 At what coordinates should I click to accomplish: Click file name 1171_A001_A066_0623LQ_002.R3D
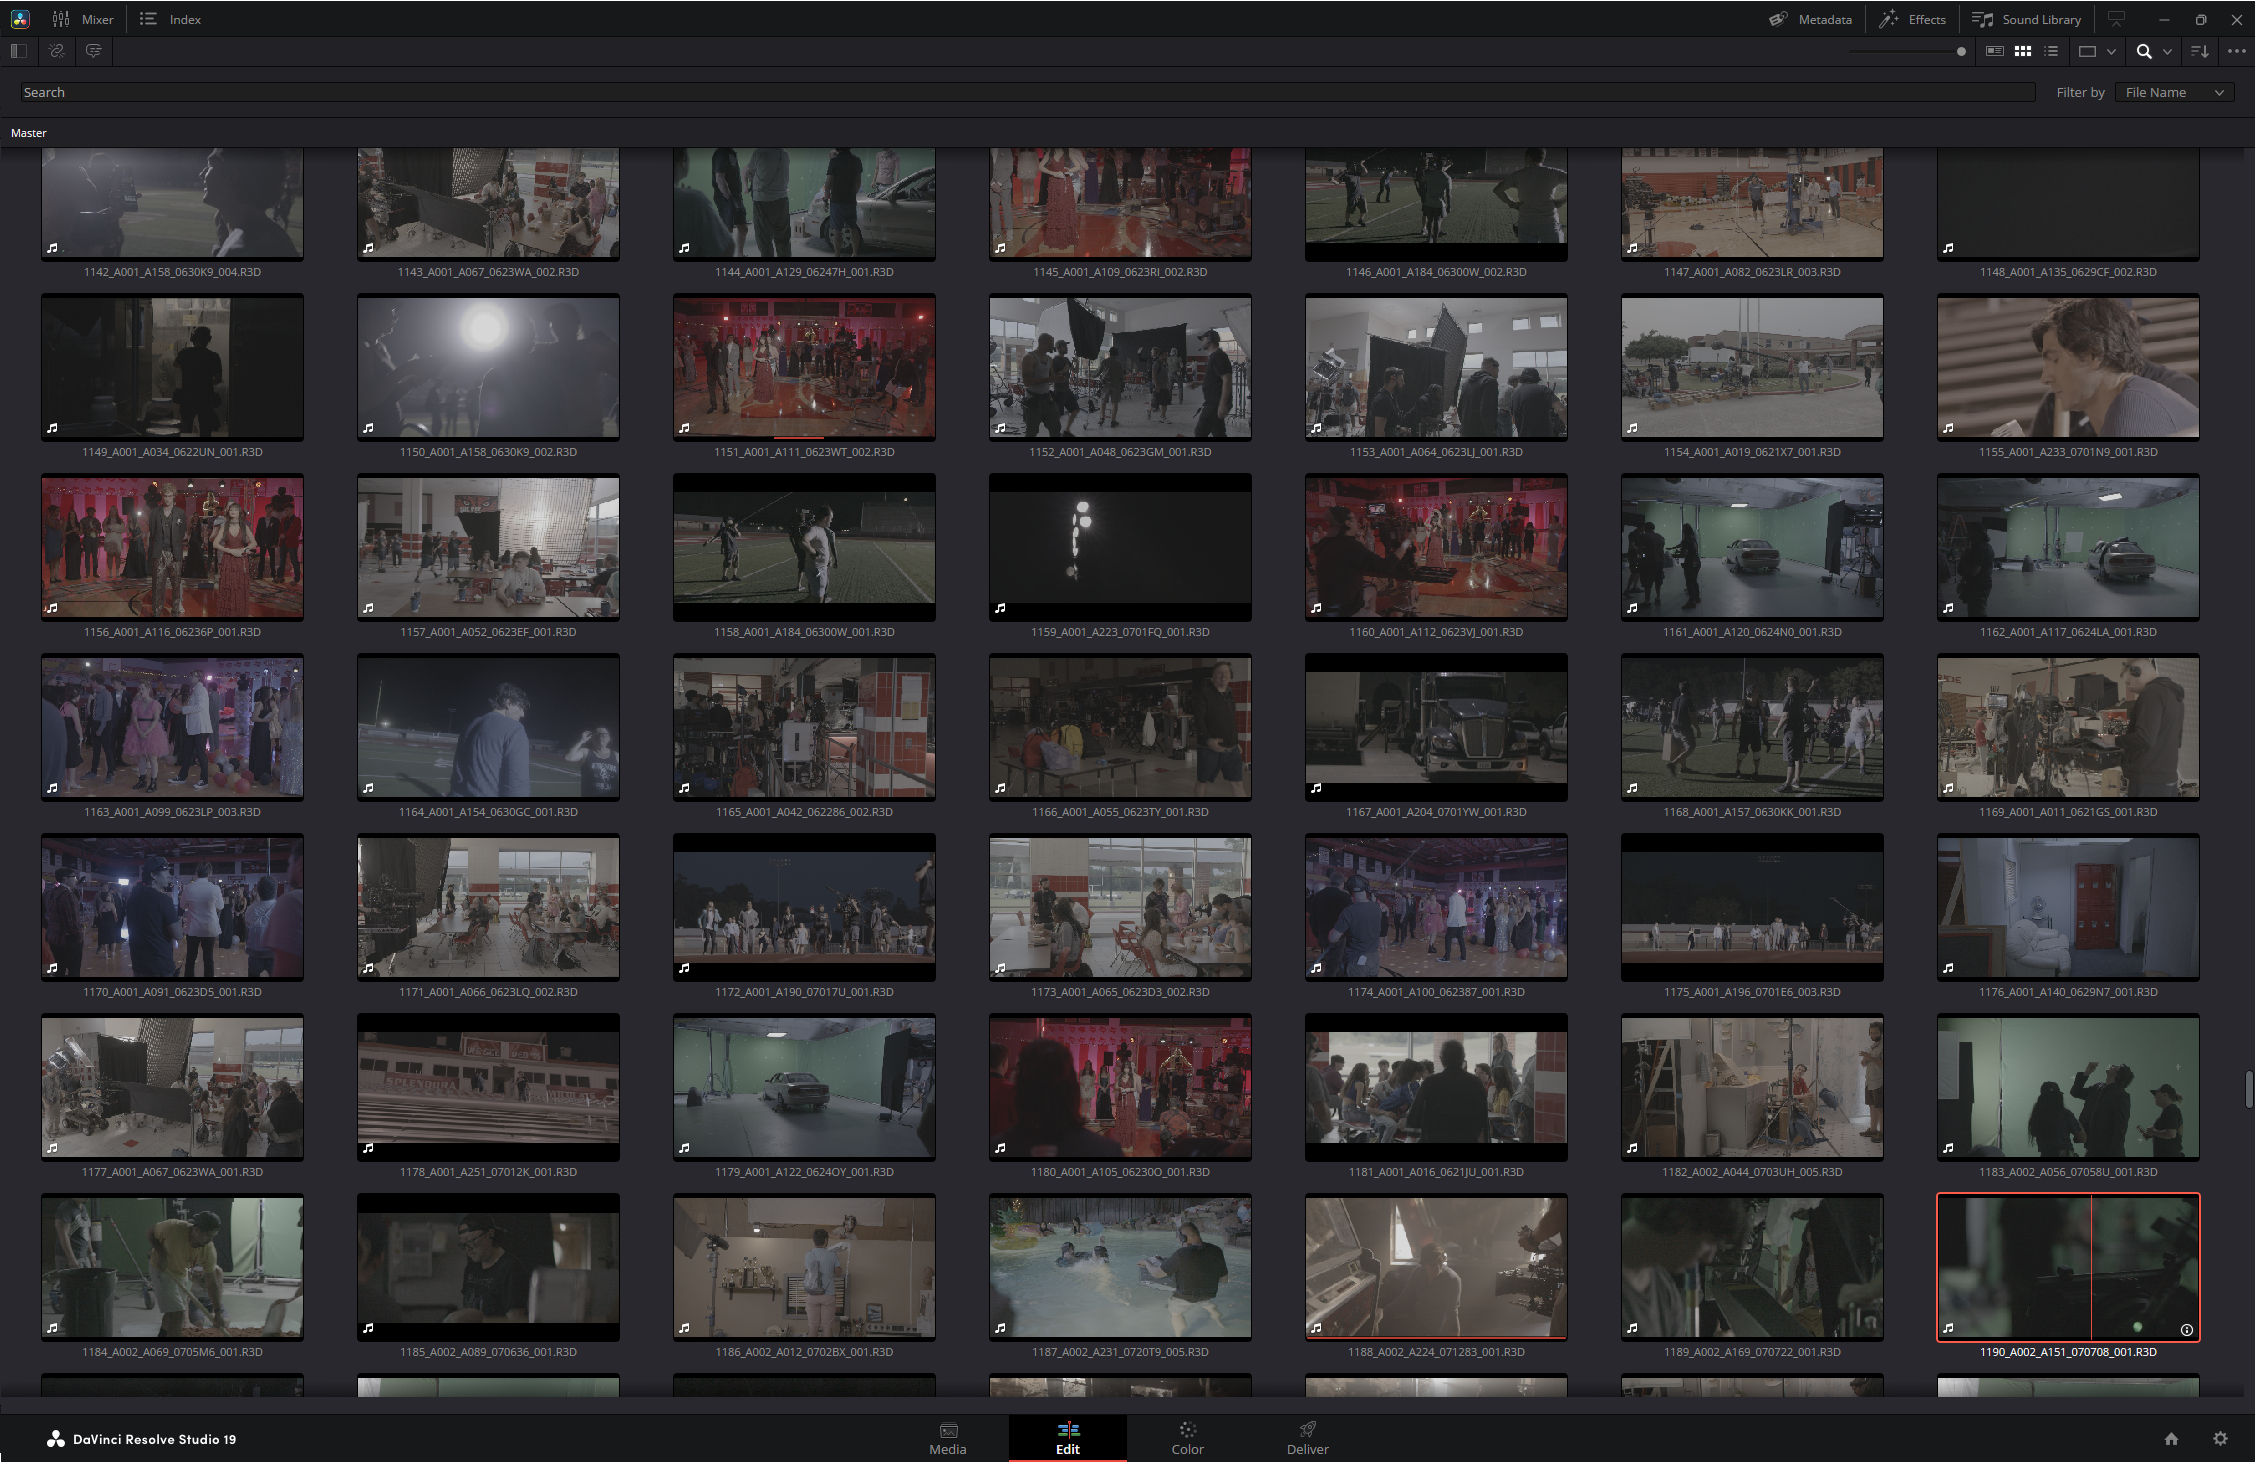pos(488,992)
